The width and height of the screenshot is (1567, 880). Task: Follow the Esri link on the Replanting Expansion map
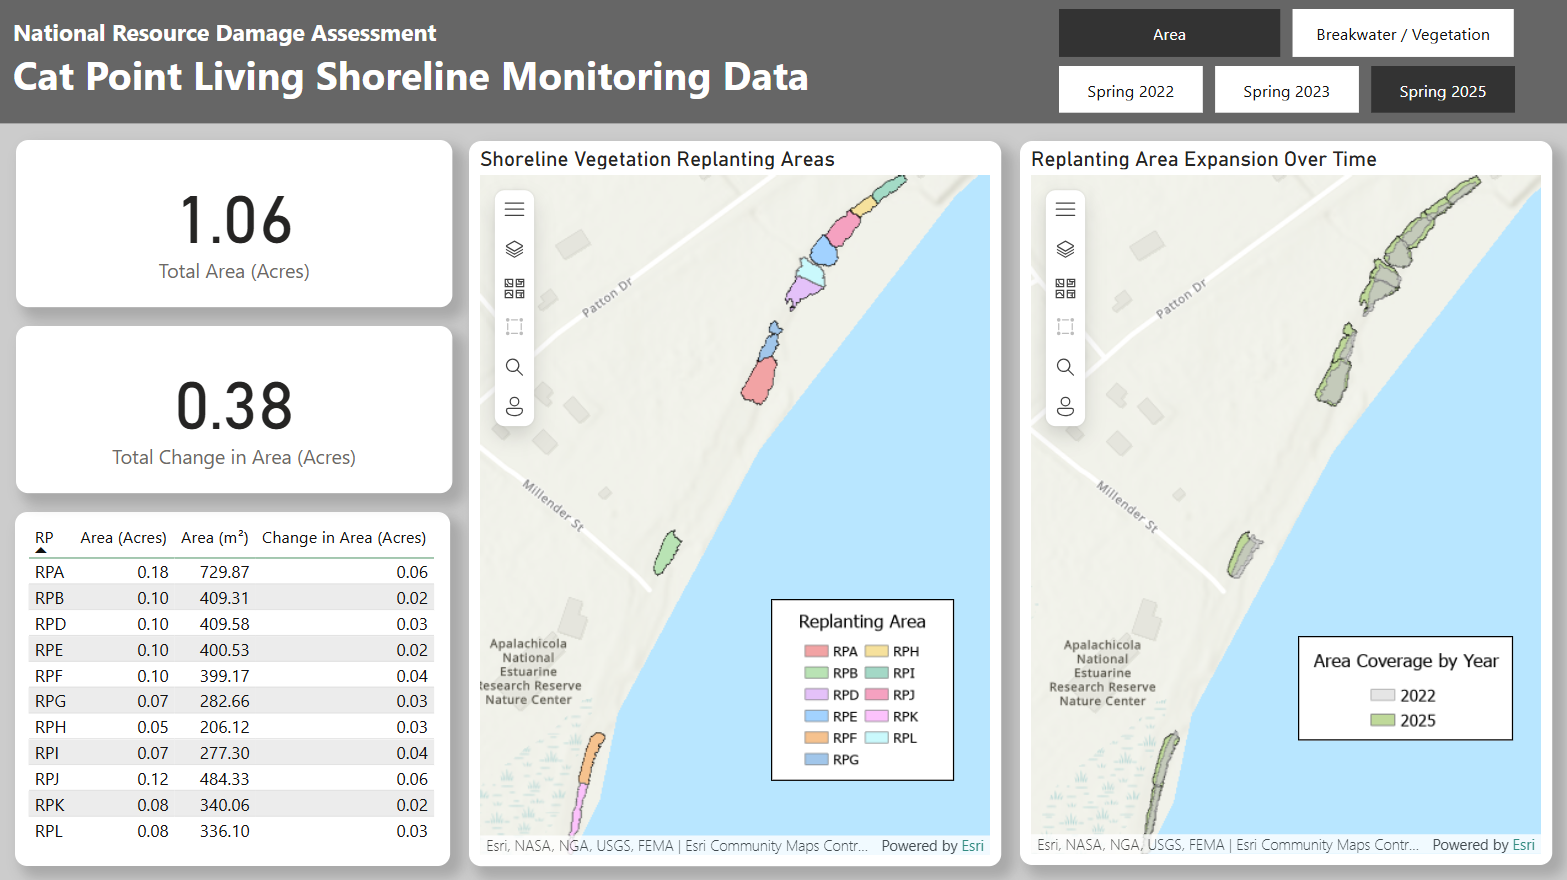1523,845
